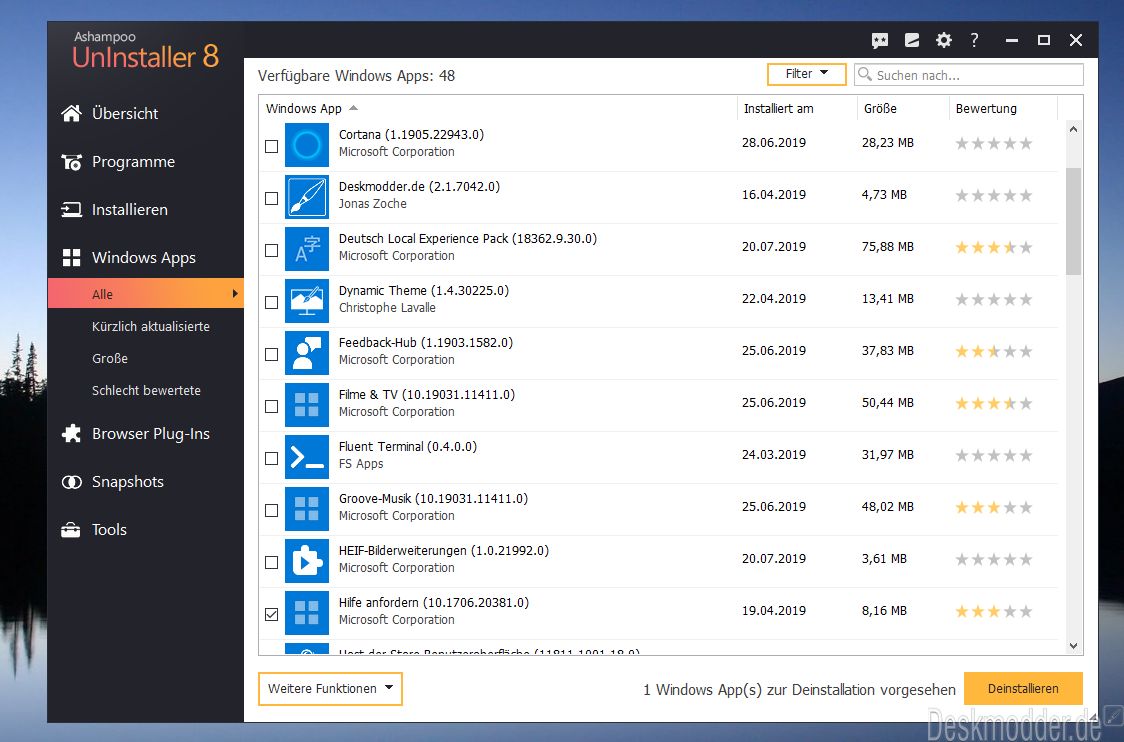Click the Snapshots sidebar icon

(71, 482)
